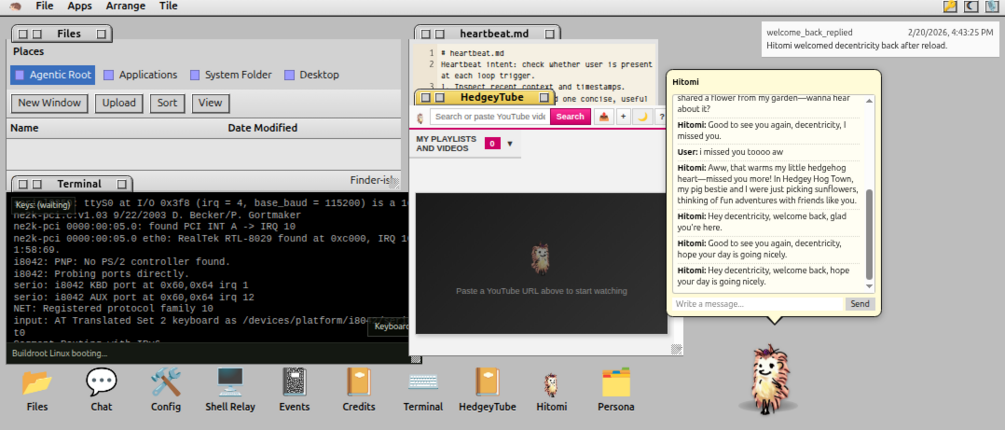
Task: Click the welcome_back_replied notification
Action: (879, 38)
